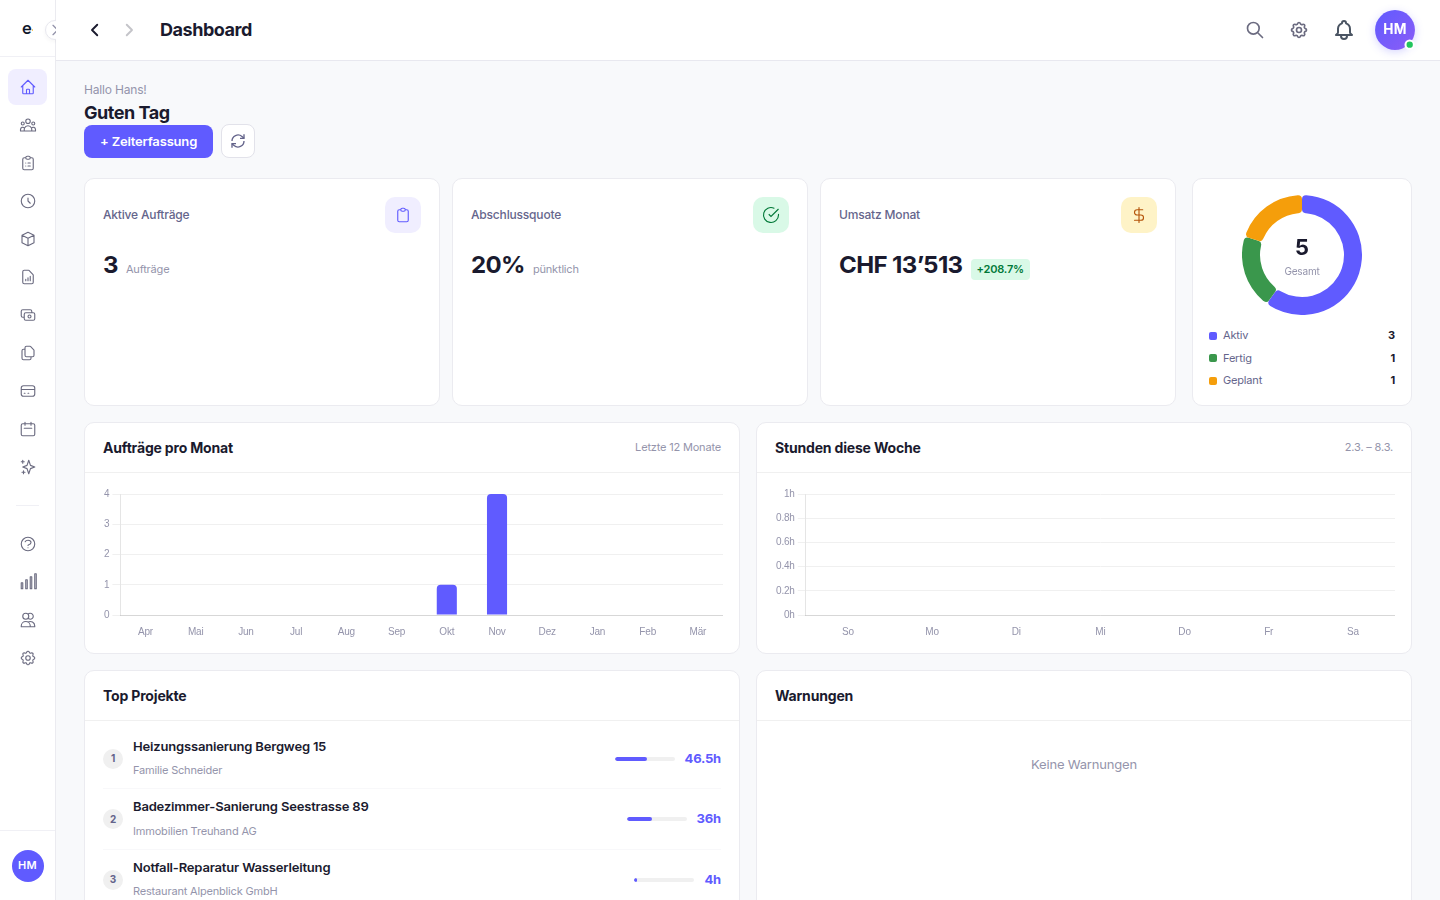Open the sparkles AI icon in sidebar
1440x900 pixels.
[28, 467]
